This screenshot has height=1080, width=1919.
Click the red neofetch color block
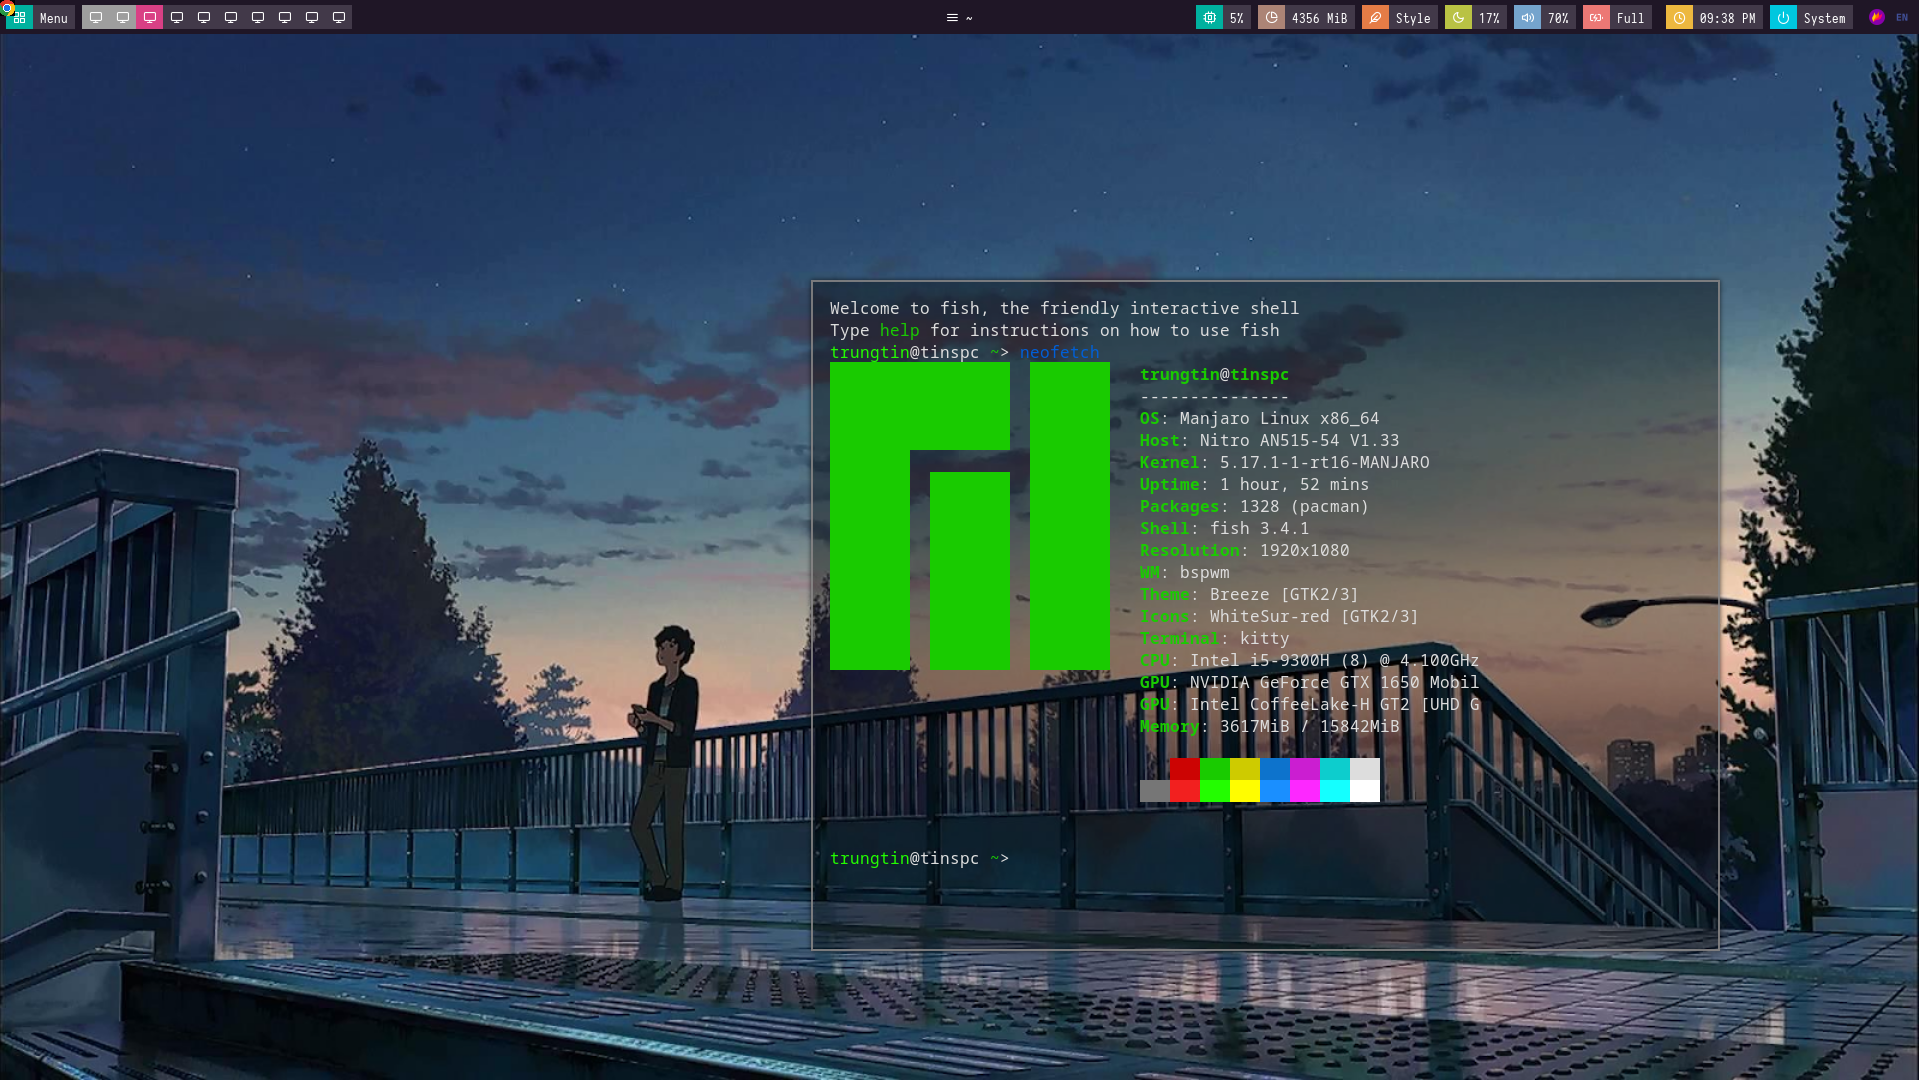click(x=1184, y=780)
